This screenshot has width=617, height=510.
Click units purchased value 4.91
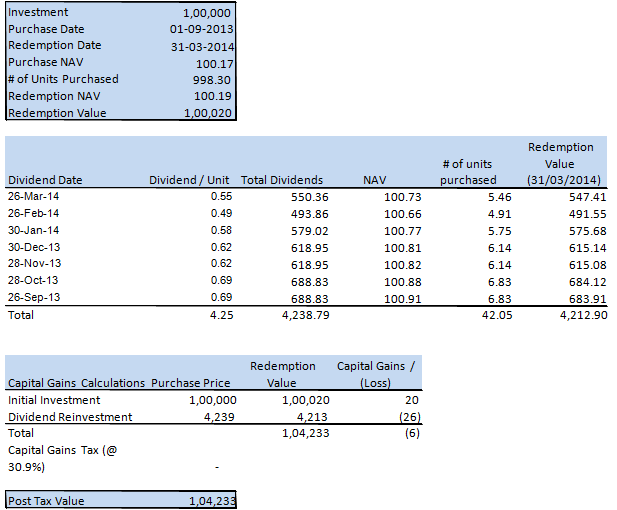(x=499, y=214)
